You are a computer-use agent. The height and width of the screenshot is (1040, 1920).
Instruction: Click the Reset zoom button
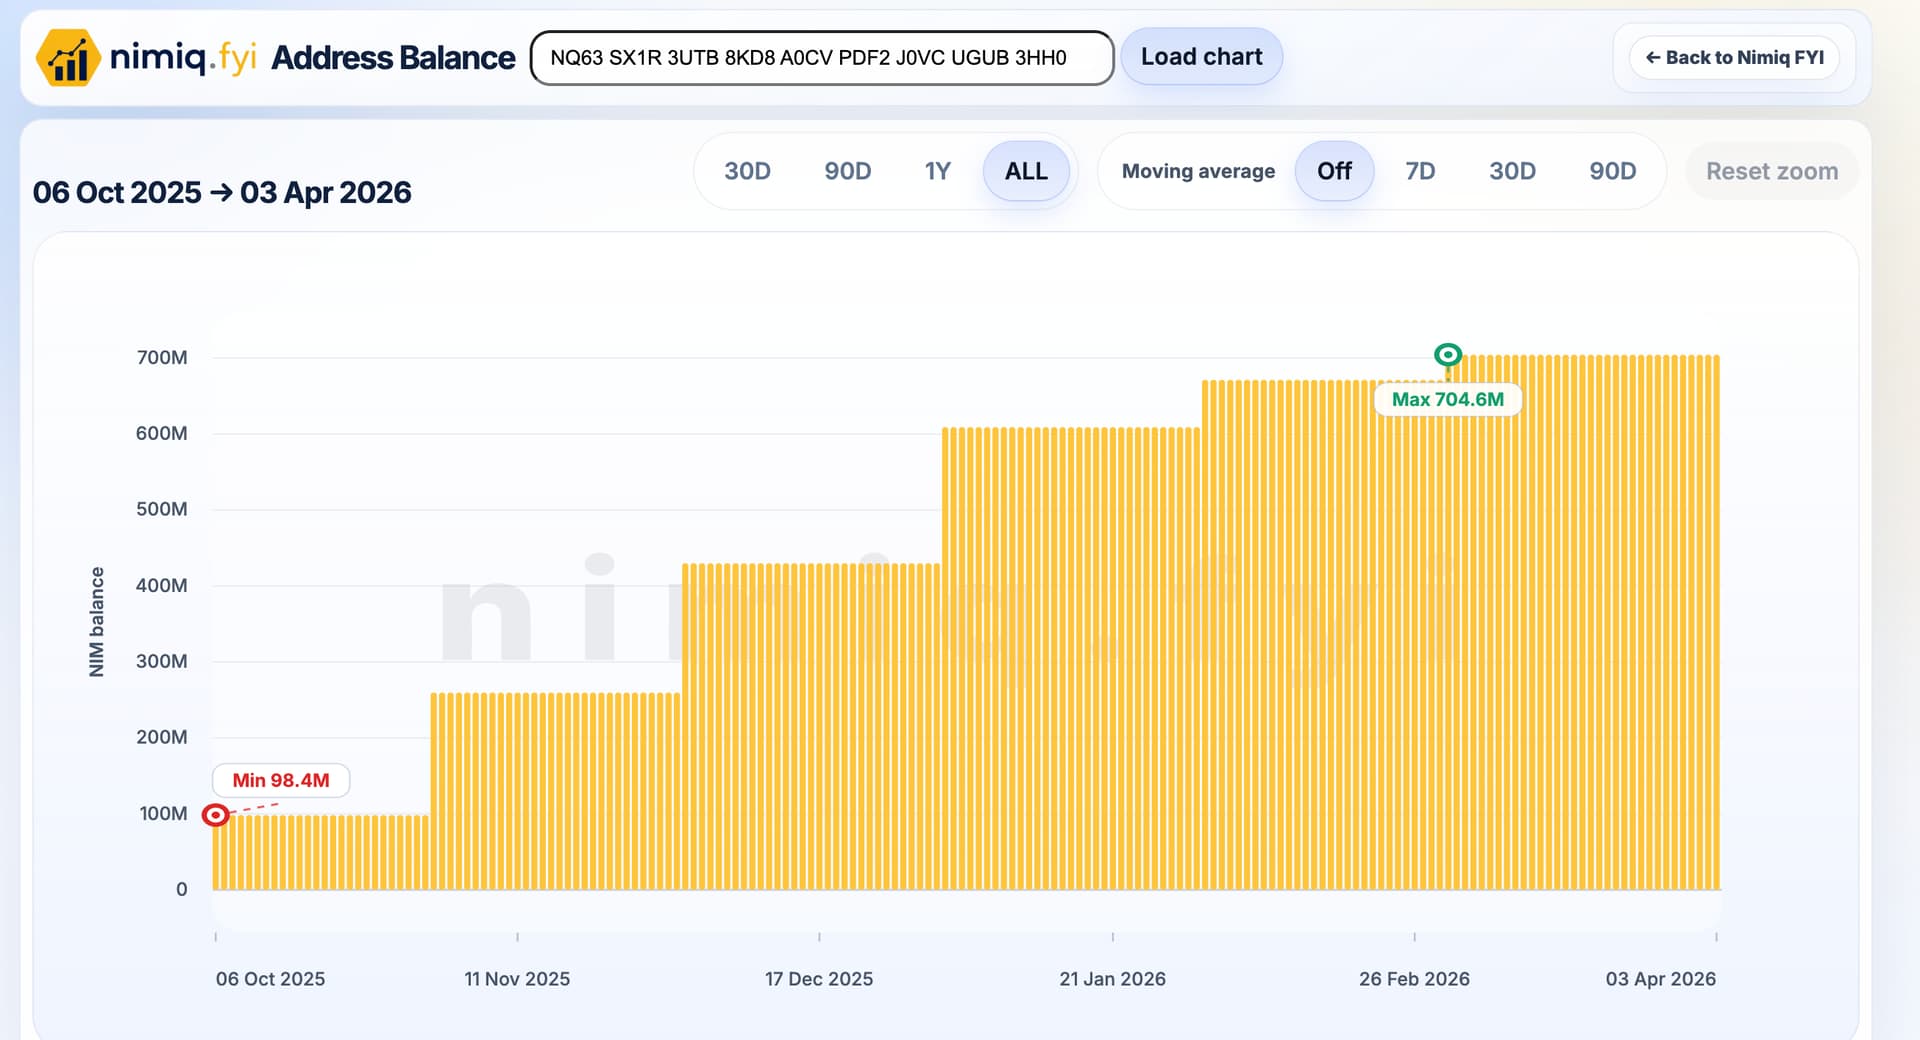click(1771, 171)
